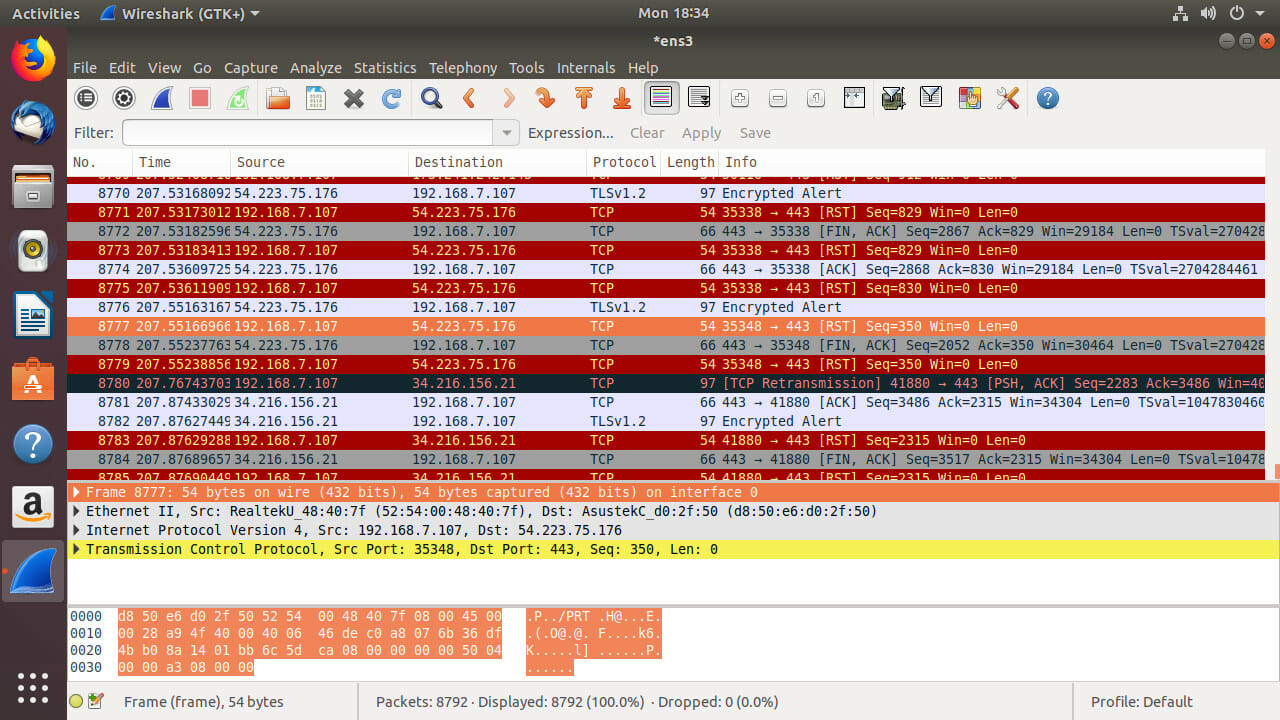
Task: Stop the running capture
Action: point(200,98)
